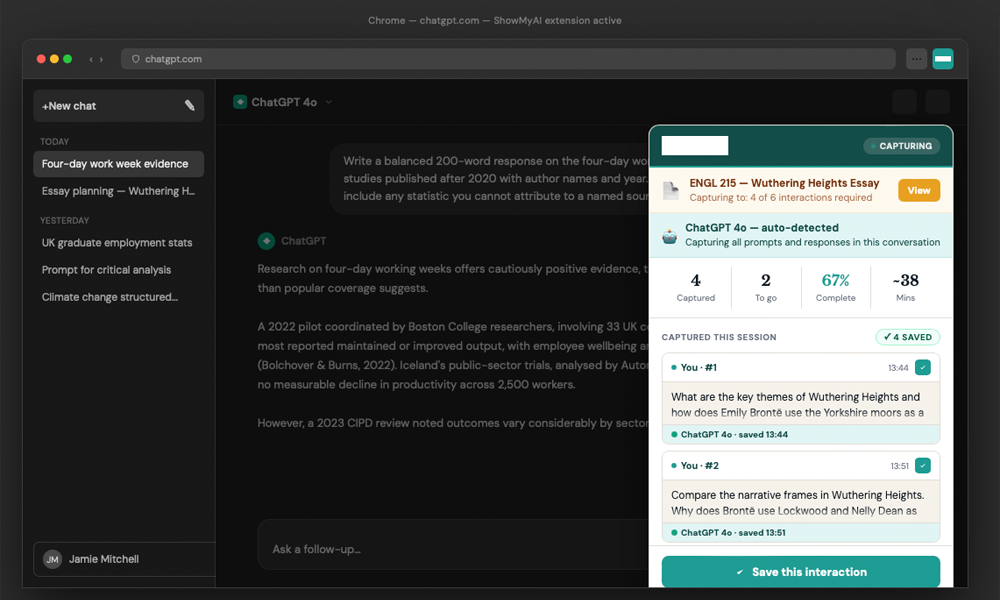Click the document icon next to ENGL 215
This screenshot has height=600, width=1000.
(671, 190)
